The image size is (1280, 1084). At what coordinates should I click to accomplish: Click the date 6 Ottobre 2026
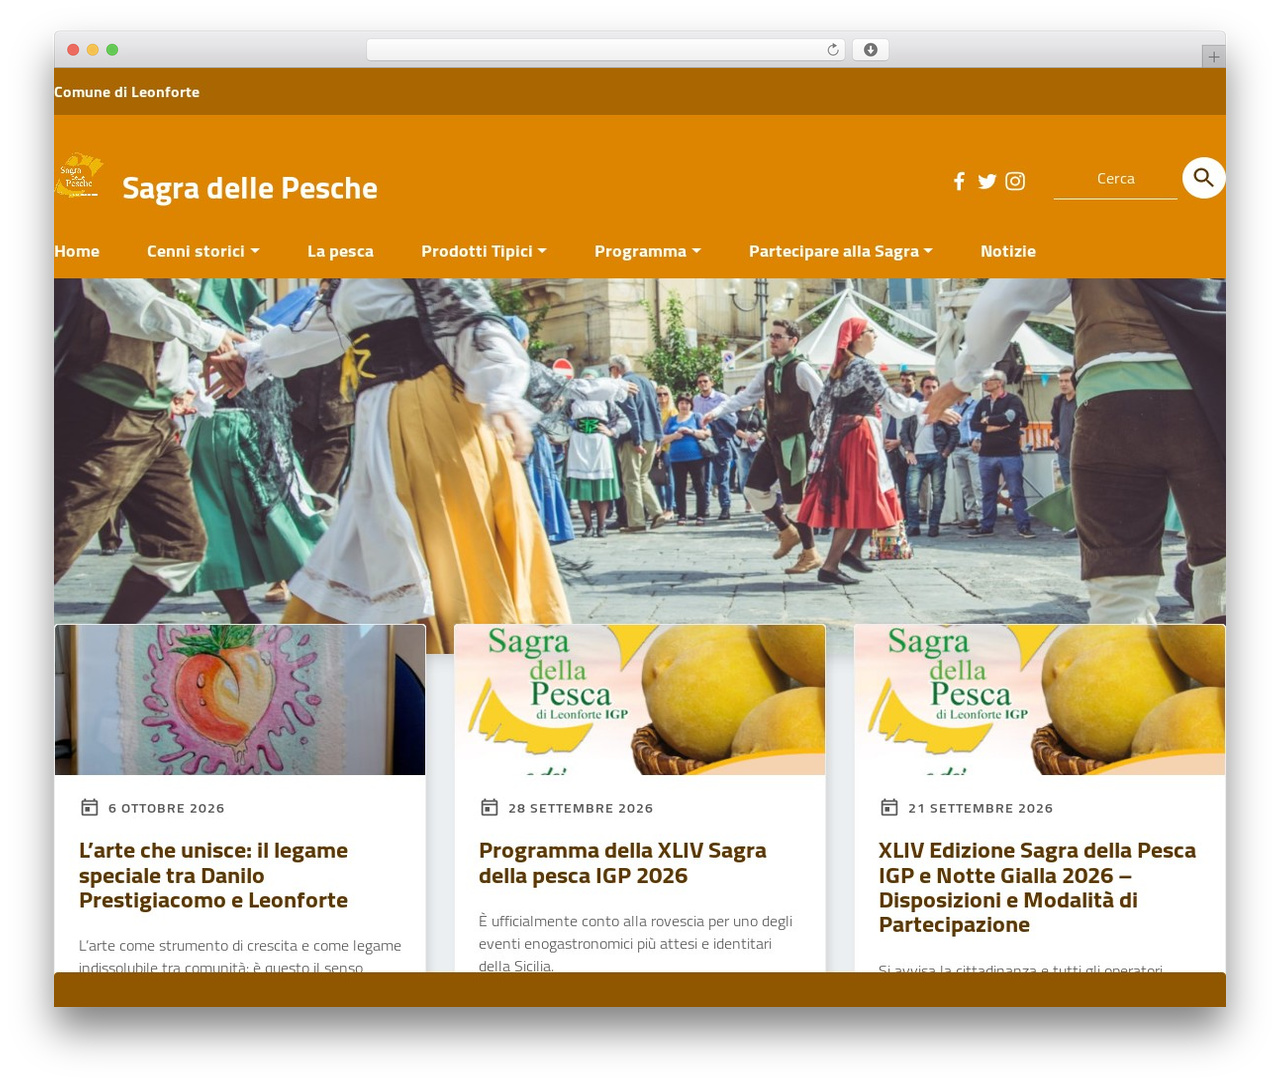point(166,808)
